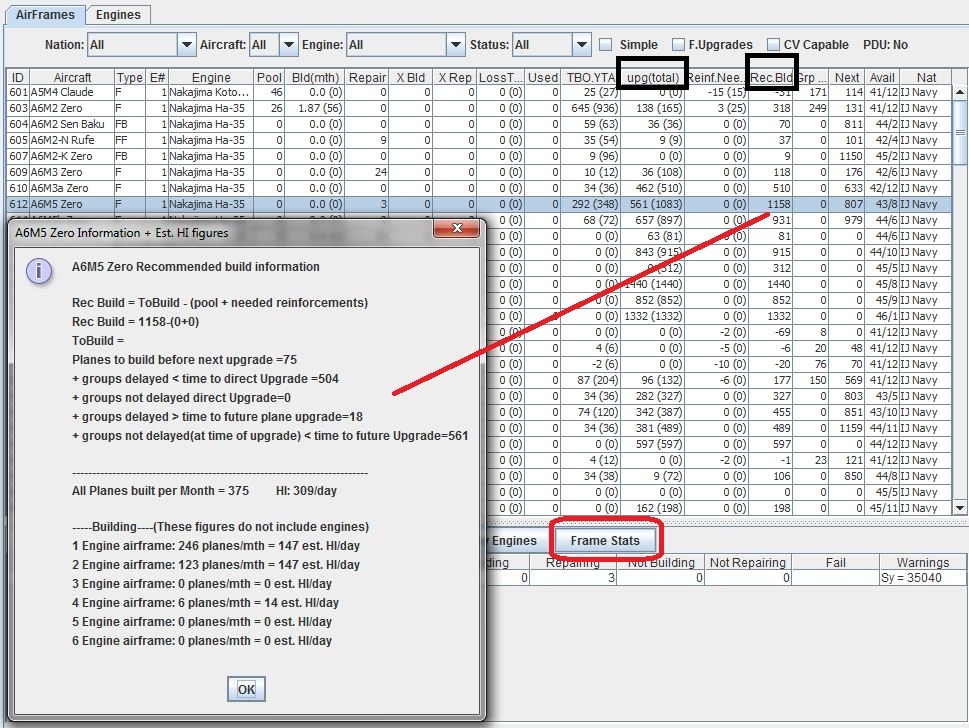The image size is (969, 728).
Task: Close the A6M5 Zero Information dialog
Action: [457, 228]
